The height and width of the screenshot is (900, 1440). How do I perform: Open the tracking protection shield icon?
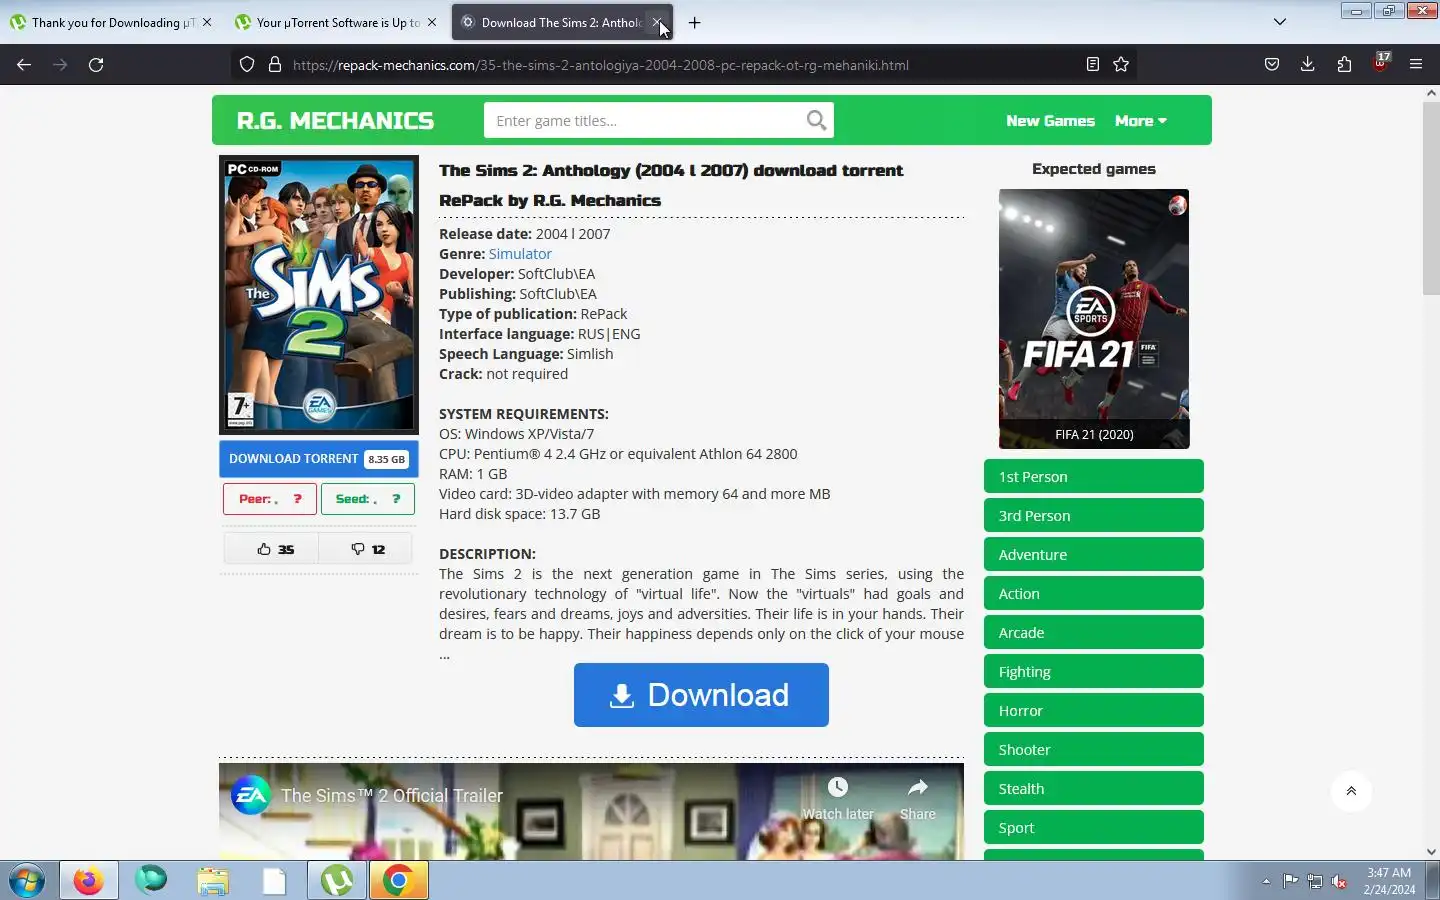(247, 65)
